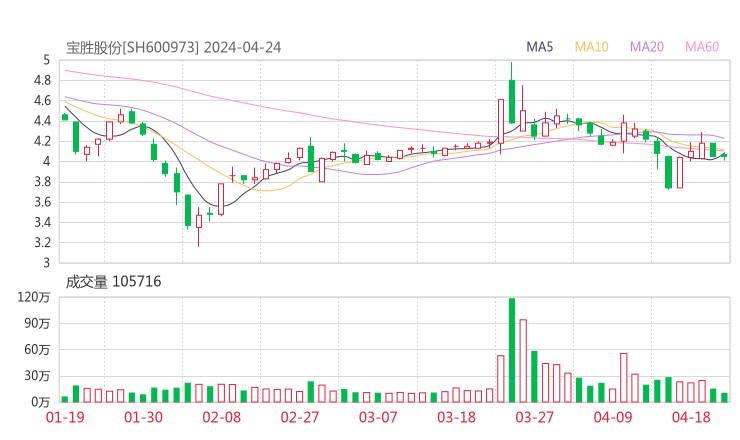Toggle the MA20 legend label

point(647,47)
